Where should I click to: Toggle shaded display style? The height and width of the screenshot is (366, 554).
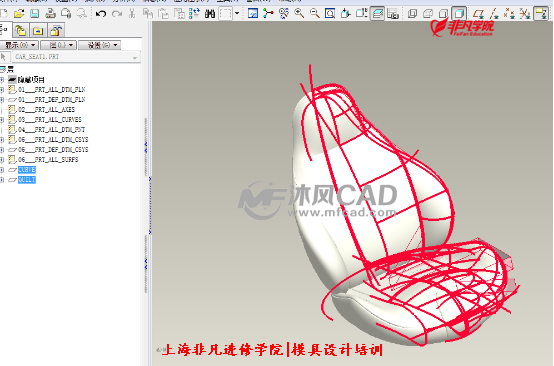pyautogui.click(x=459, y=14)
